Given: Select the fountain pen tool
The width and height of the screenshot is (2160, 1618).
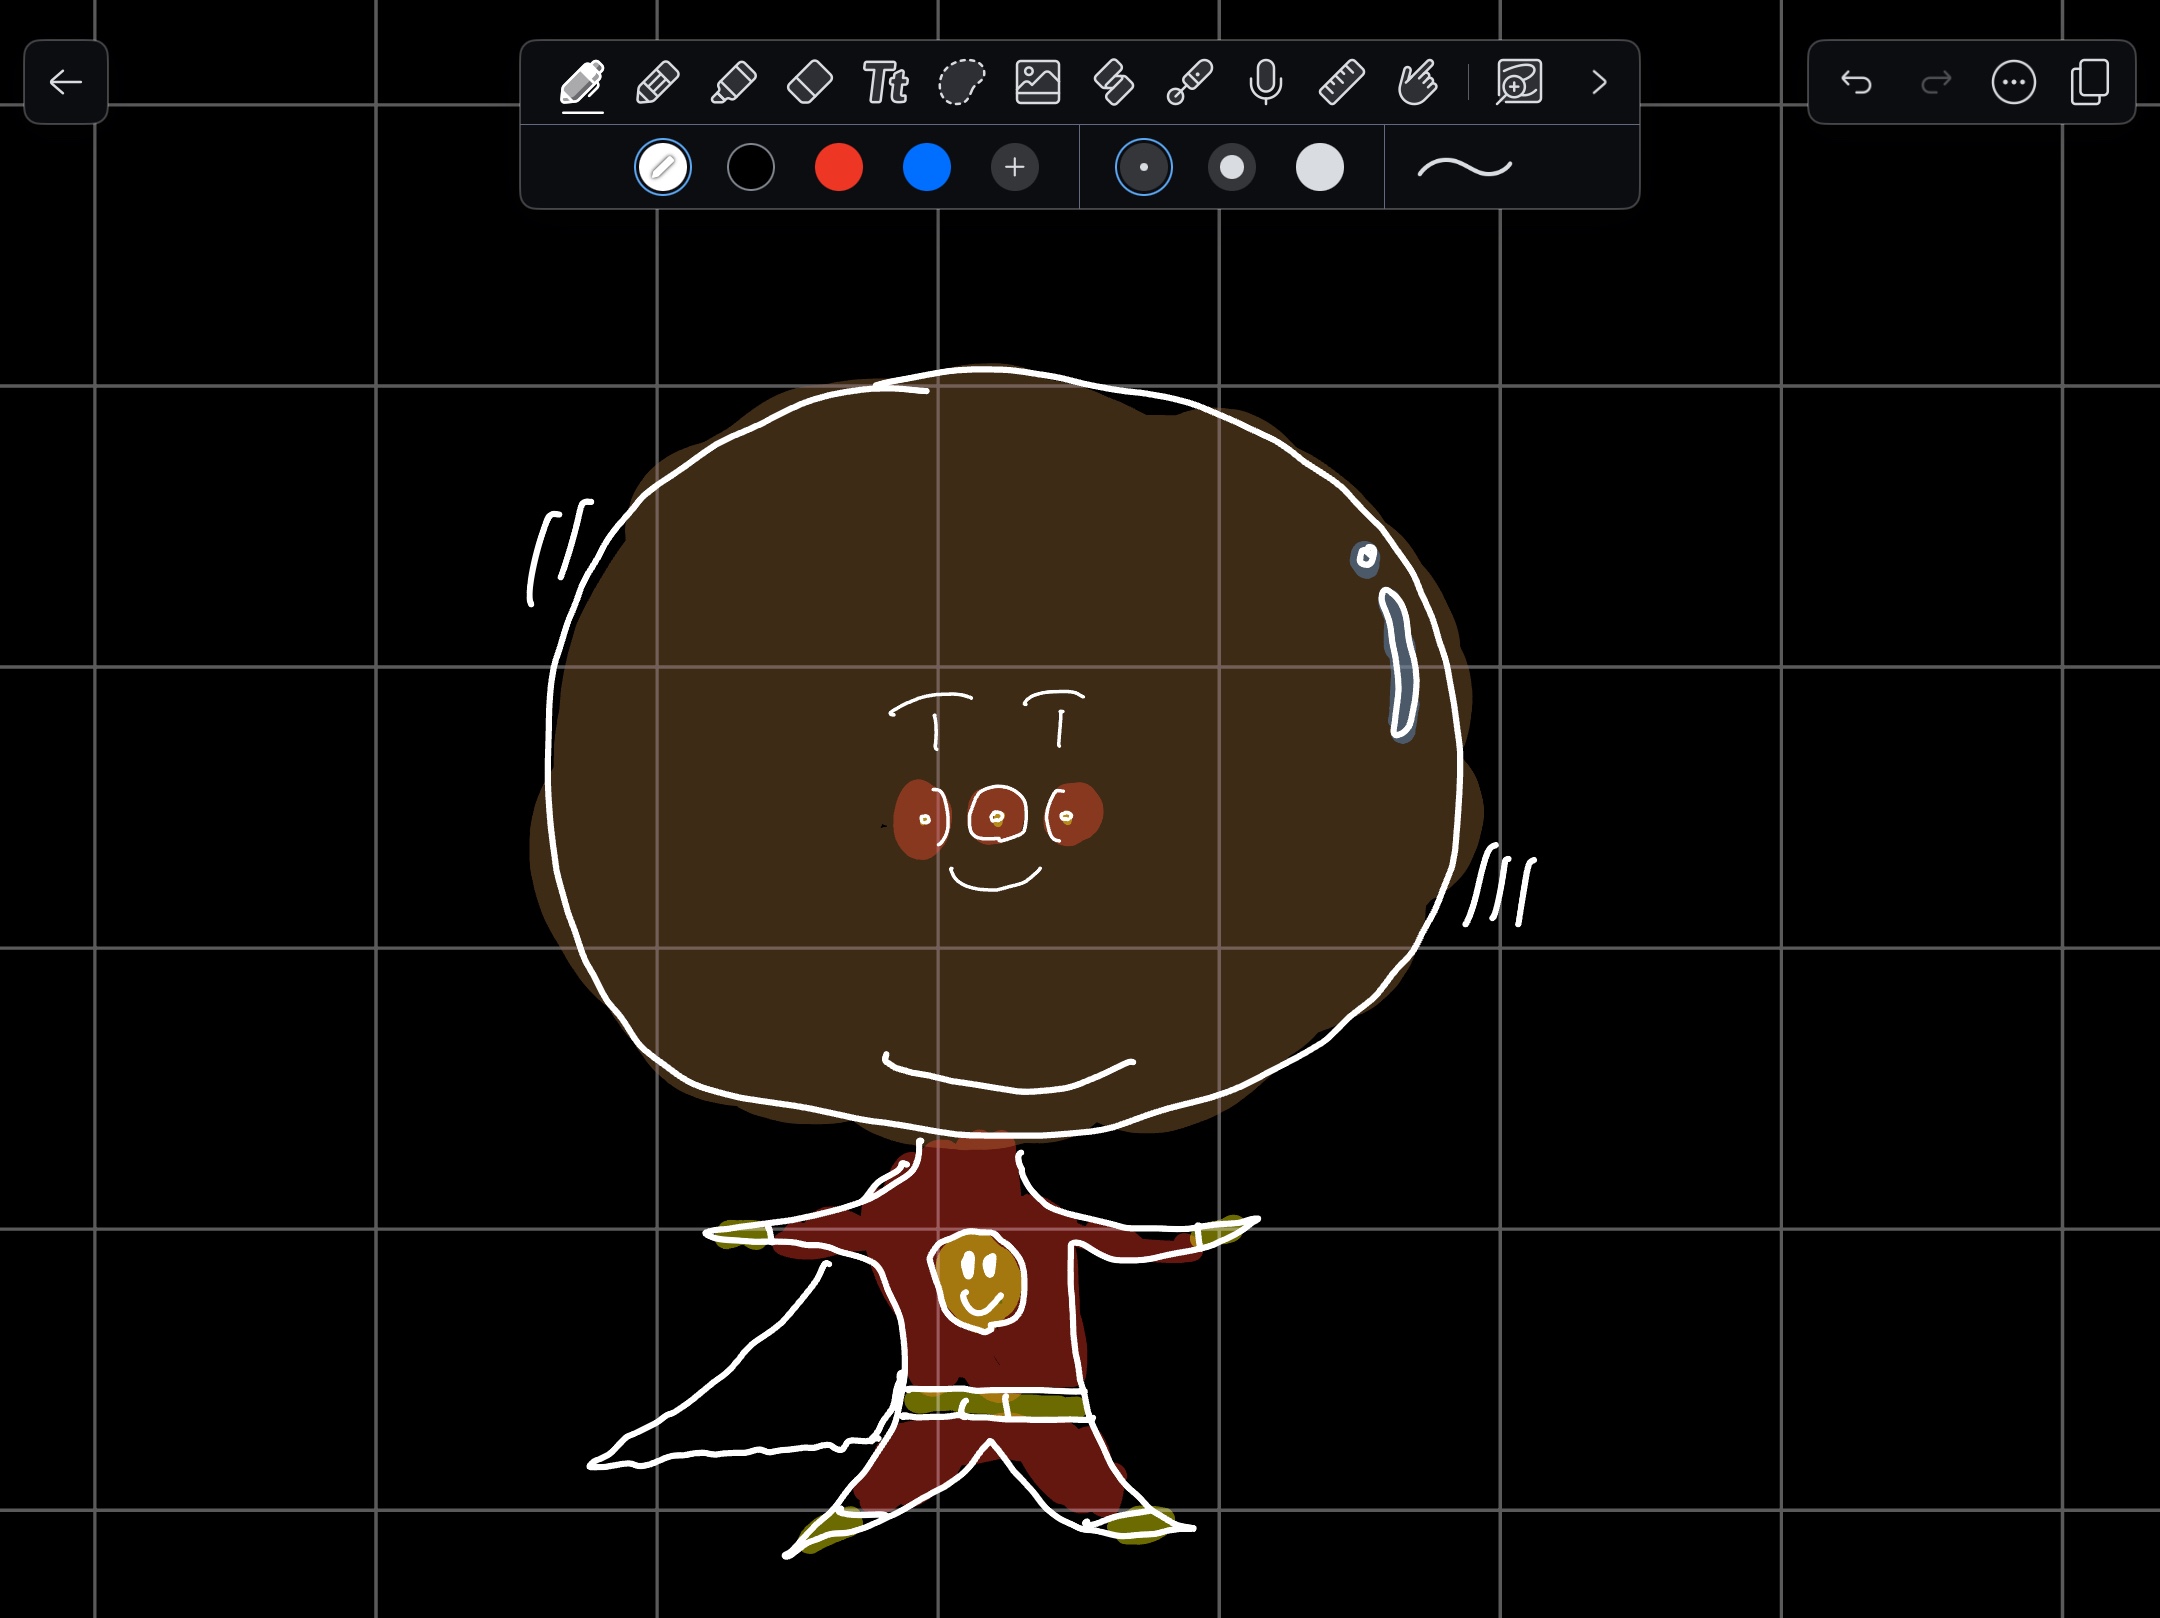Looking at the screenshot, I should pos(582,82).
